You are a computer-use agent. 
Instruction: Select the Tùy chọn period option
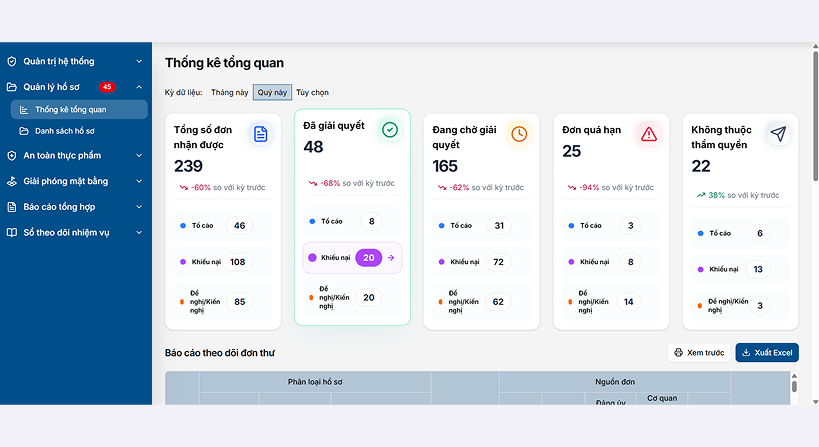312,92
